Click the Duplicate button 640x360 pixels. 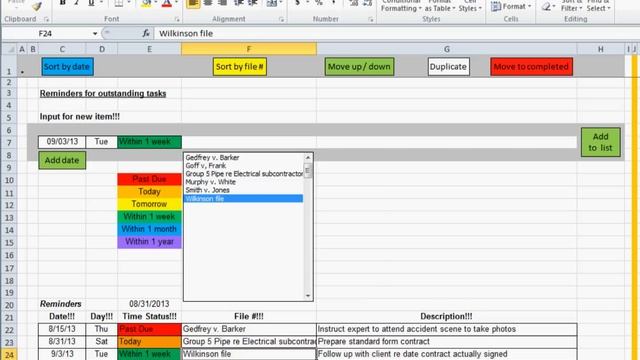coord(449,67)
